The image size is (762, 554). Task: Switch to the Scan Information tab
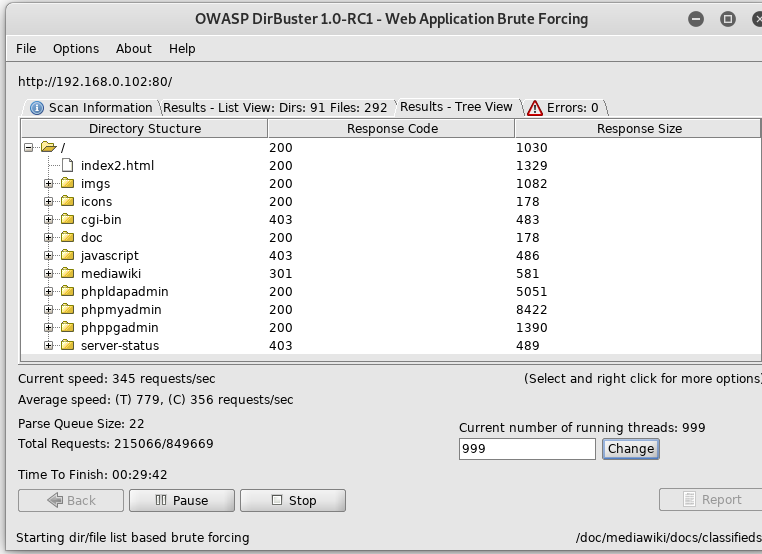click(x=91, y=107)
